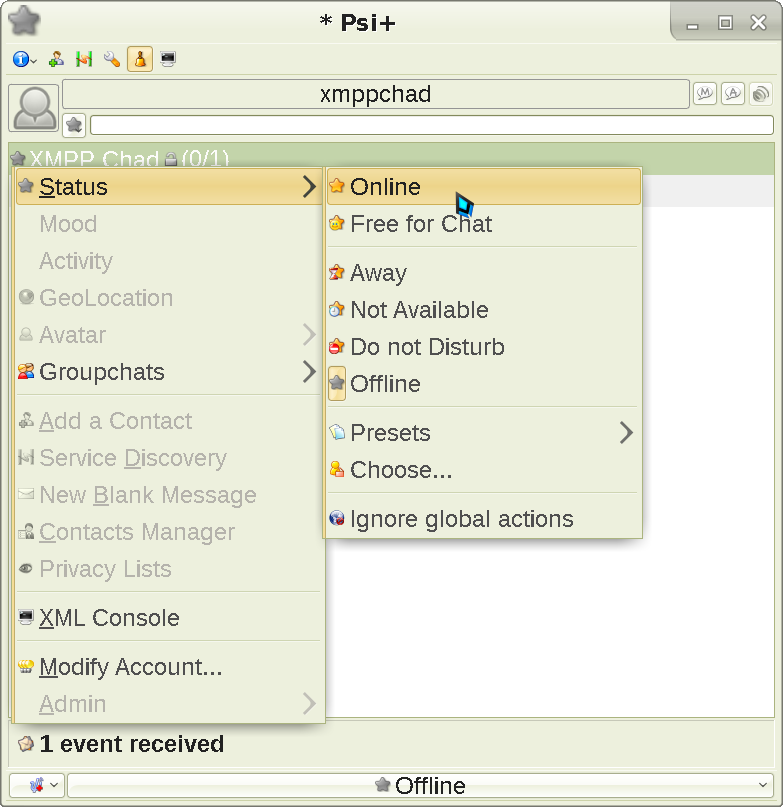The width and height of the screenshot is (783, 807).
Task: Toggle Ignore global actions
Action: point(461,519)
